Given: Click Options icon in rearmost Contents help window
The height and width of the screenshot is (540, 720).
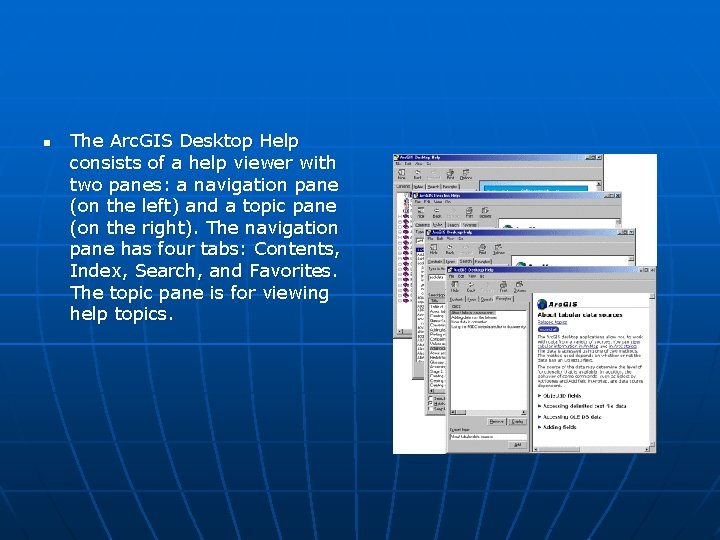Looking at the screenshot, I should (x=466, y=174).
